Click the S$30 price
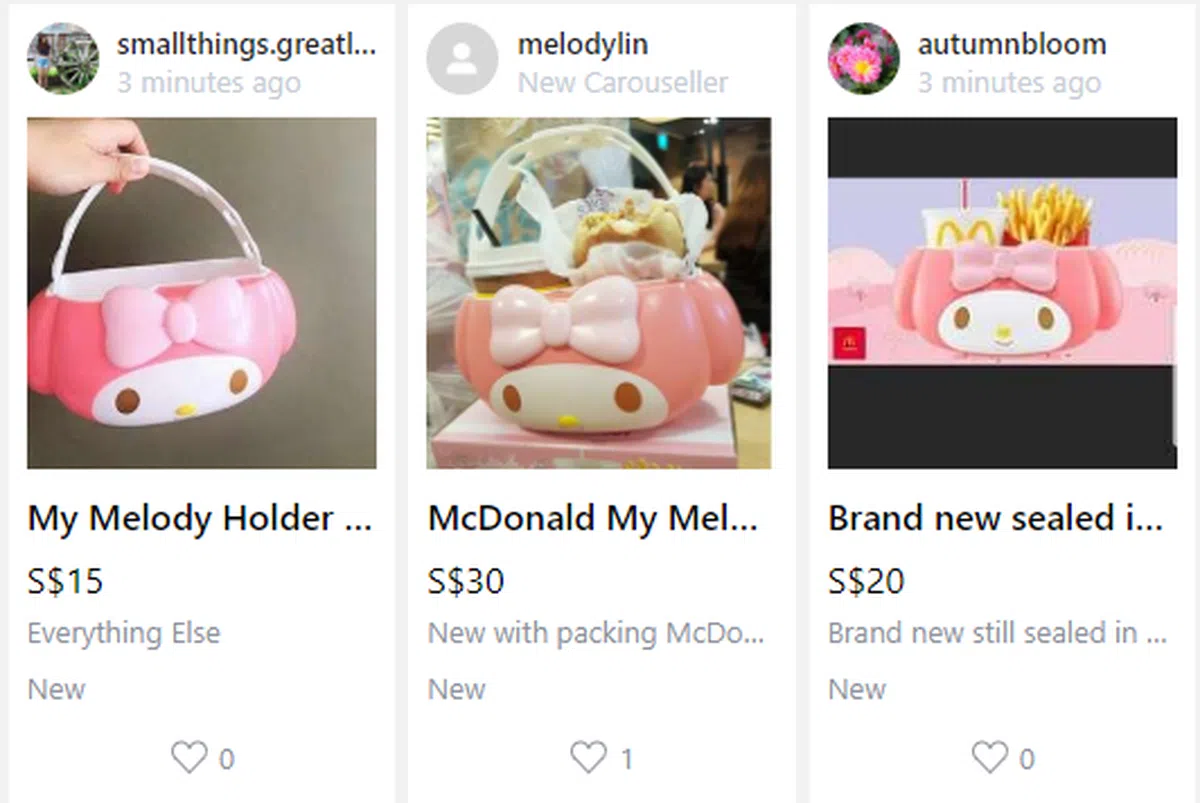 point(466,581)
